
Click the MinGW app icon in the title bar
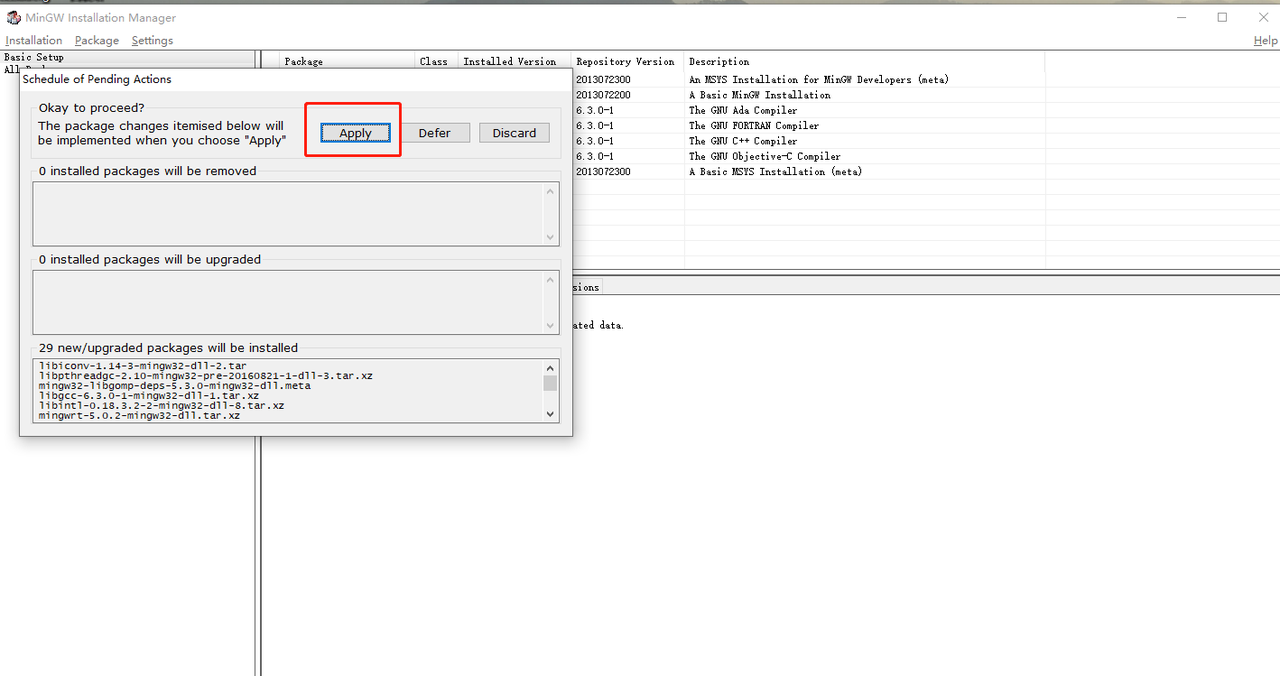14,17
